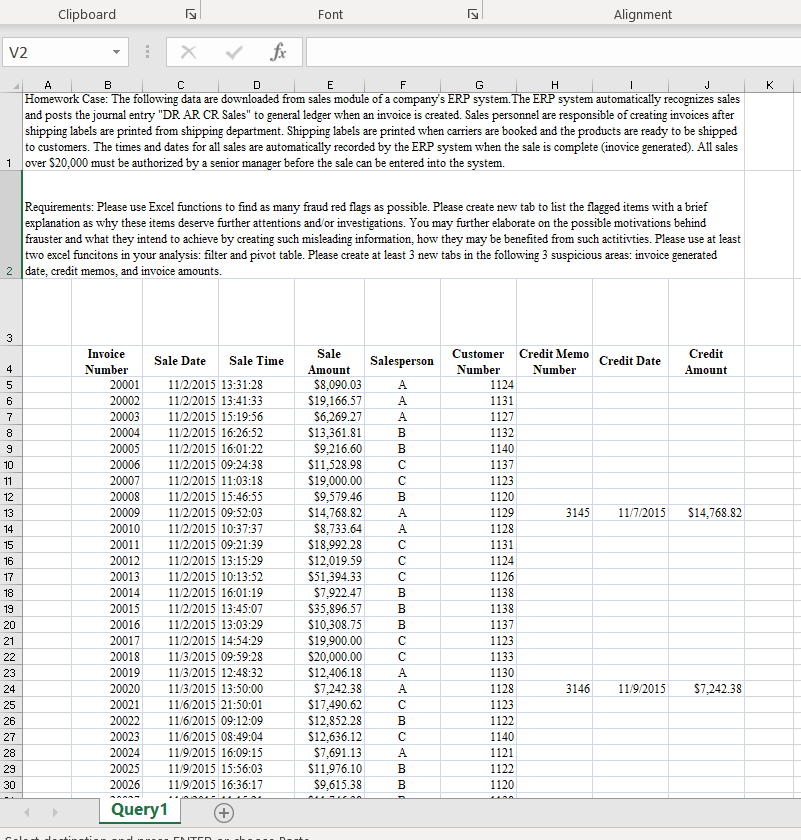Select sale amount cell $19,900.00
The width and height of the screenshot is (801, 840).
pos(330,641)
